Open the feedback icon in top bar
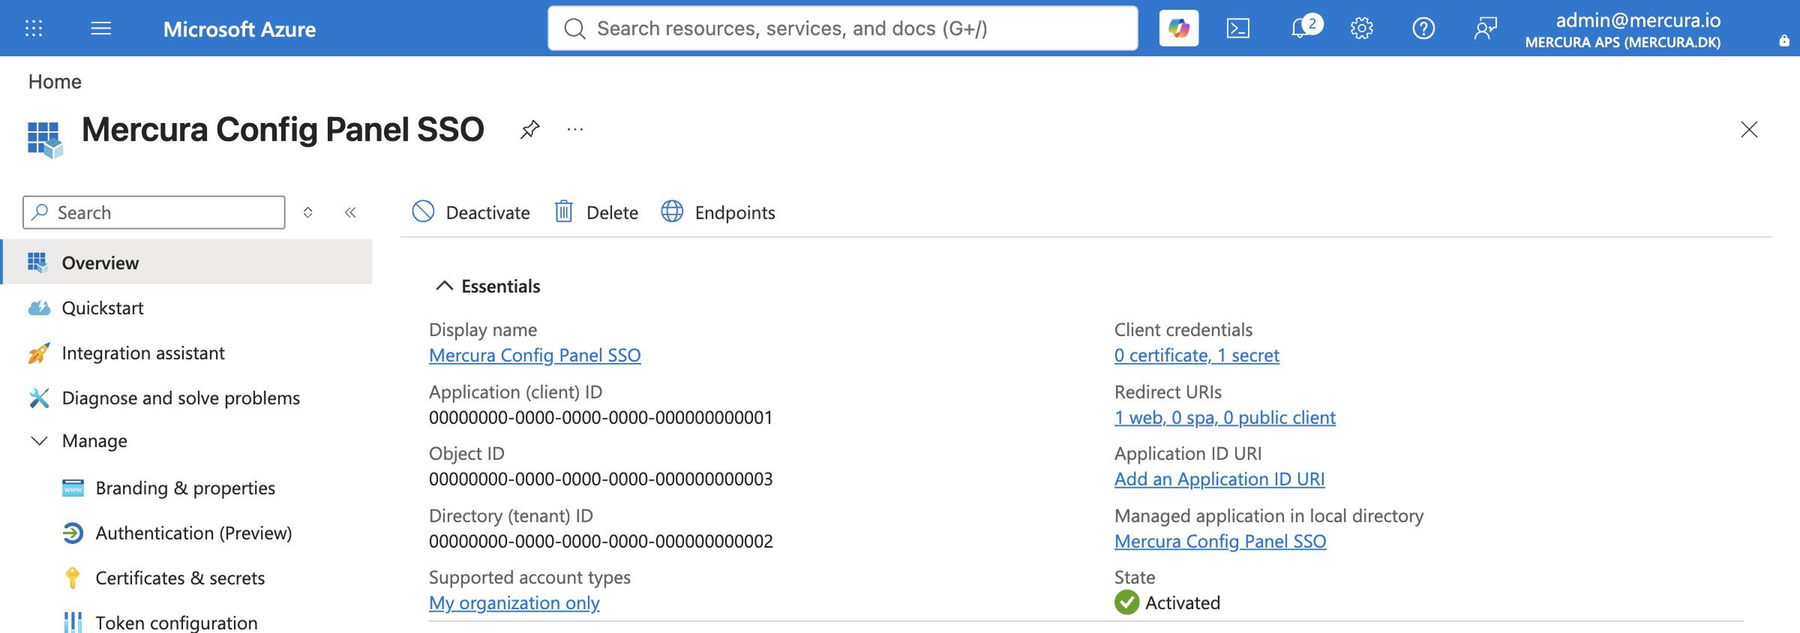Viewport: 1800px width, 633px height. [x=1486, y=28]
